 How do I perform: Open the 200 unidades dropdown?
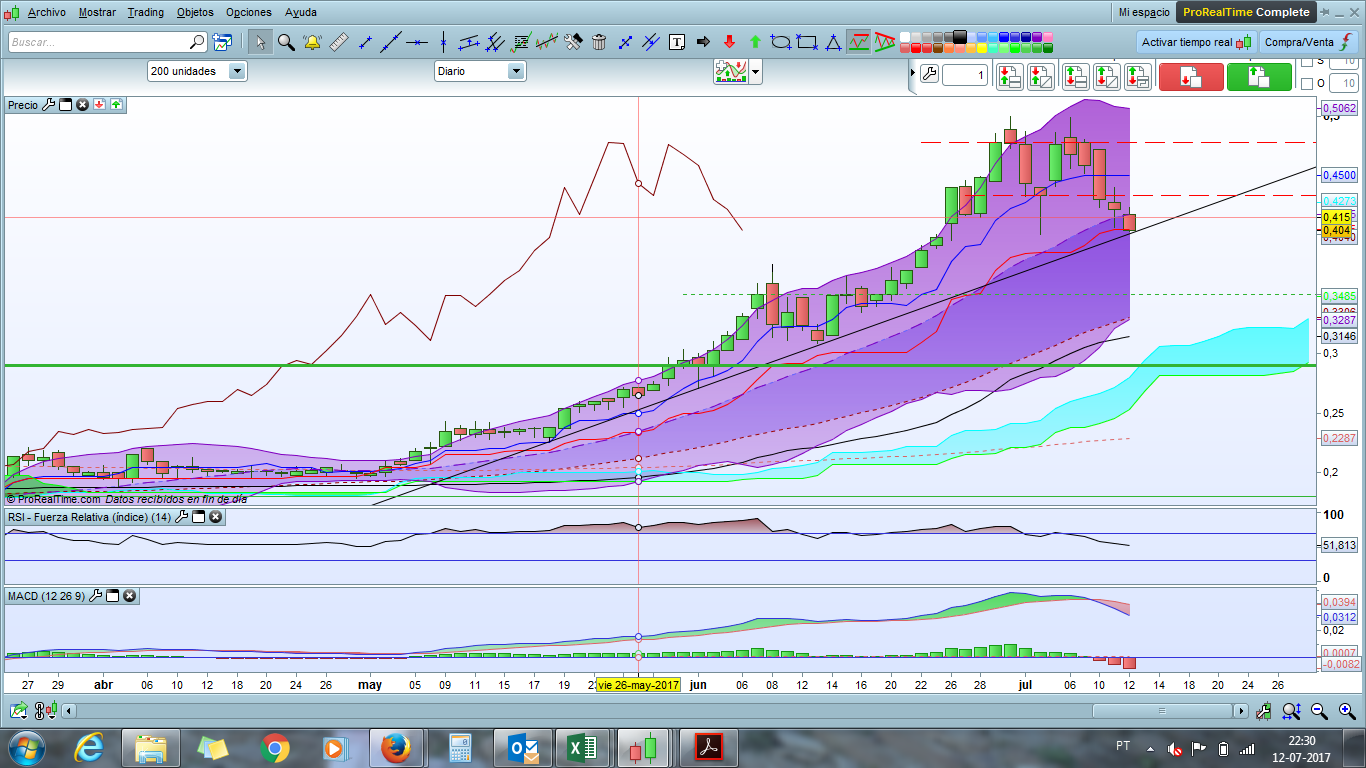coord(237,71)
